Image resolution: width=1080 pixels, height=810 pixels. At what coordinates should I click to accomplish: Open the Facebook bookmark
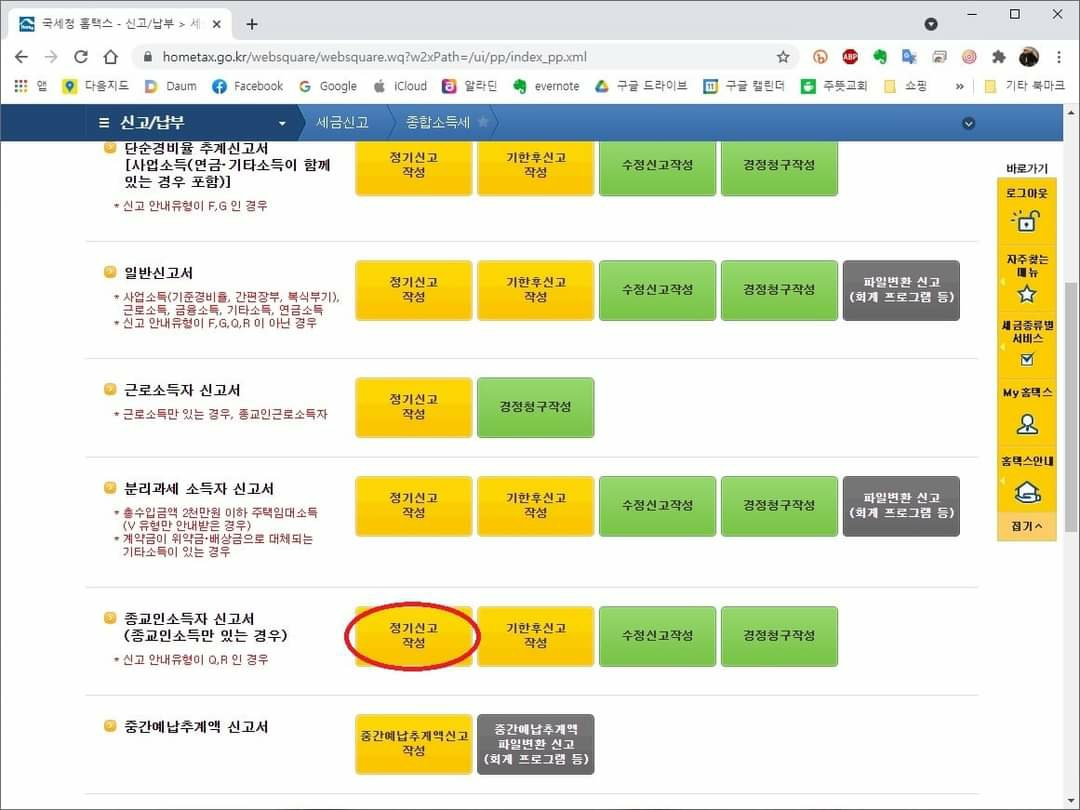(247, 86)
